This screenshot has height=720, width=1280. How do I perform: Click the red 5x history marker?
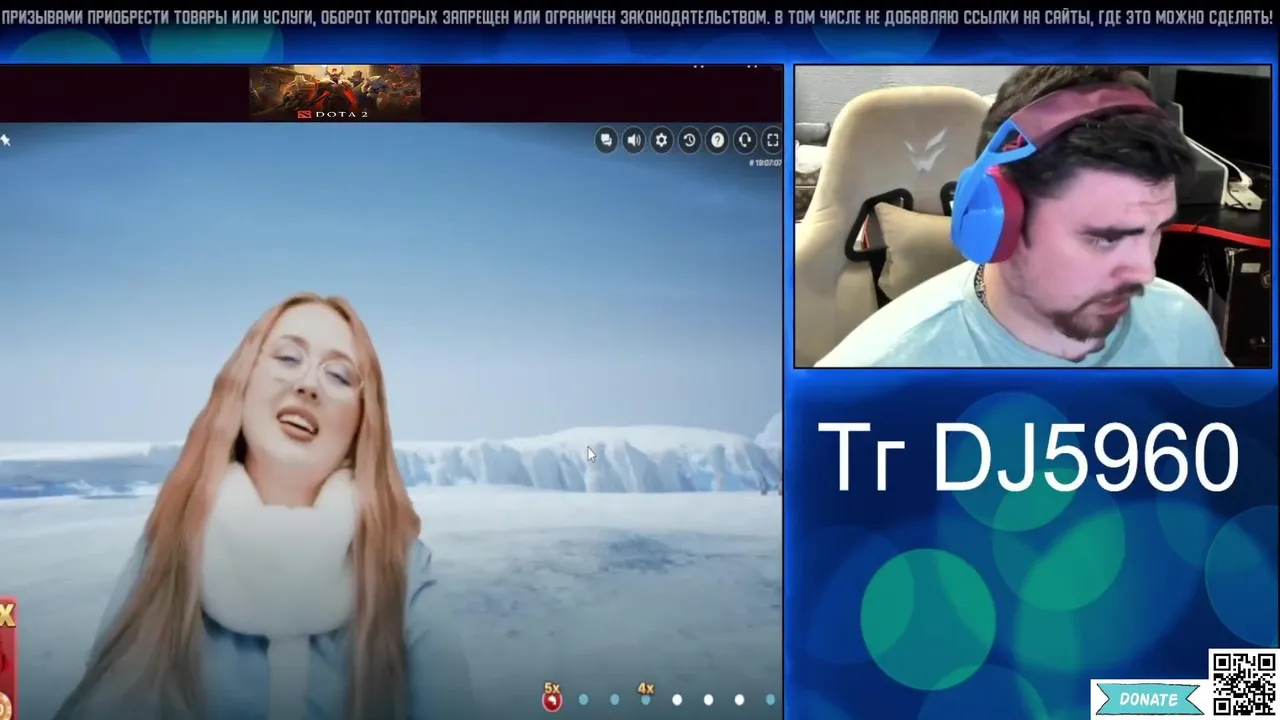[551, 697]
